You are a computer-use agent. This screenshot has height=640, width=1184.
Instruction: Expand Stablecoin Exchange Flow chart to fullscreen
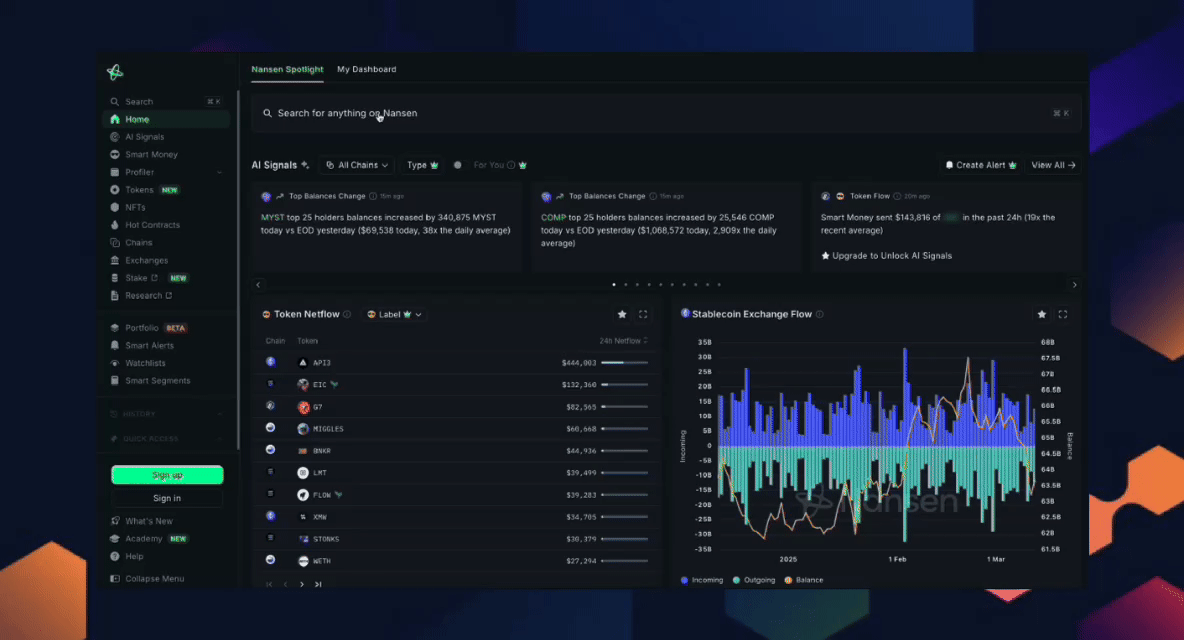1062,314
